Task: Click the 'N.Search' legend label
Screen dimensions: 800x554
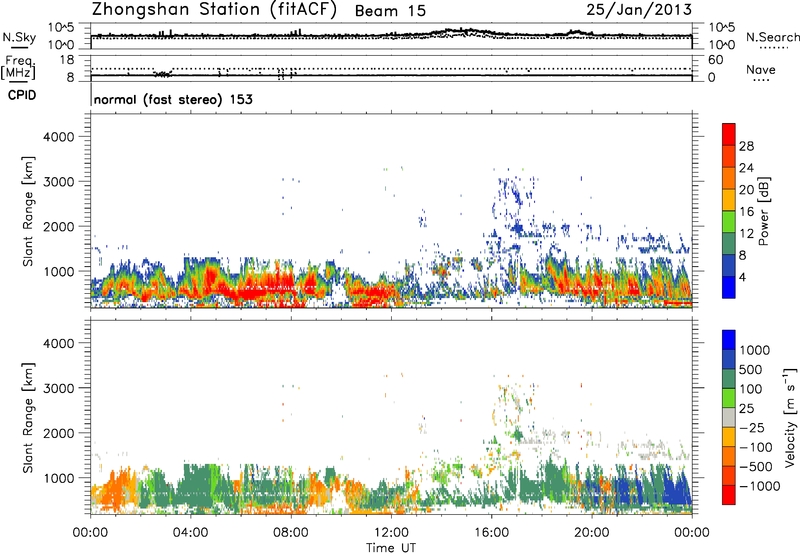Action: coord(772,37)
